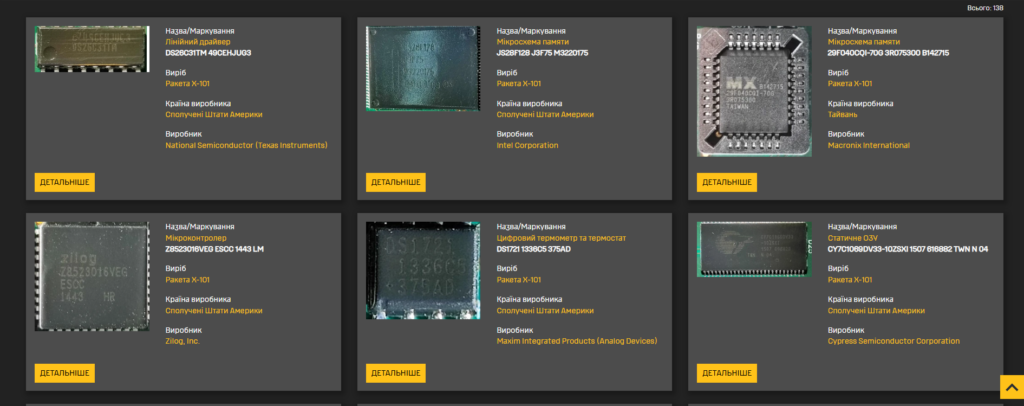Click 'National Semiconductor (Texas Instruments)' manufacturer link
1024x406 pixels.
click(246, 146)
